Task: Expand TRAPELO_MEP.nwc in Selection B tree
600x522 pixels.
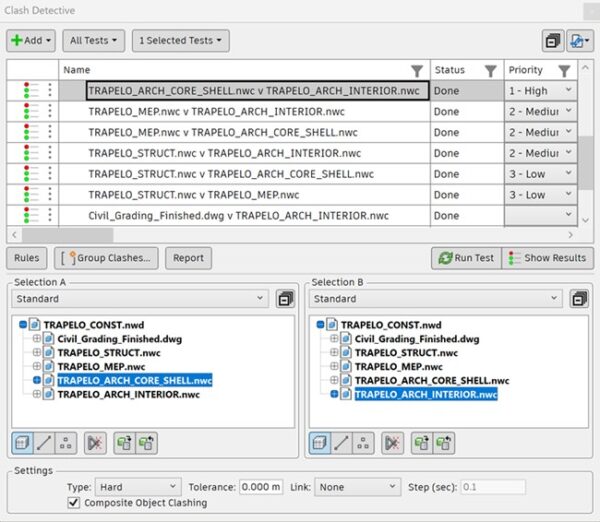Action: coord(334,366)
